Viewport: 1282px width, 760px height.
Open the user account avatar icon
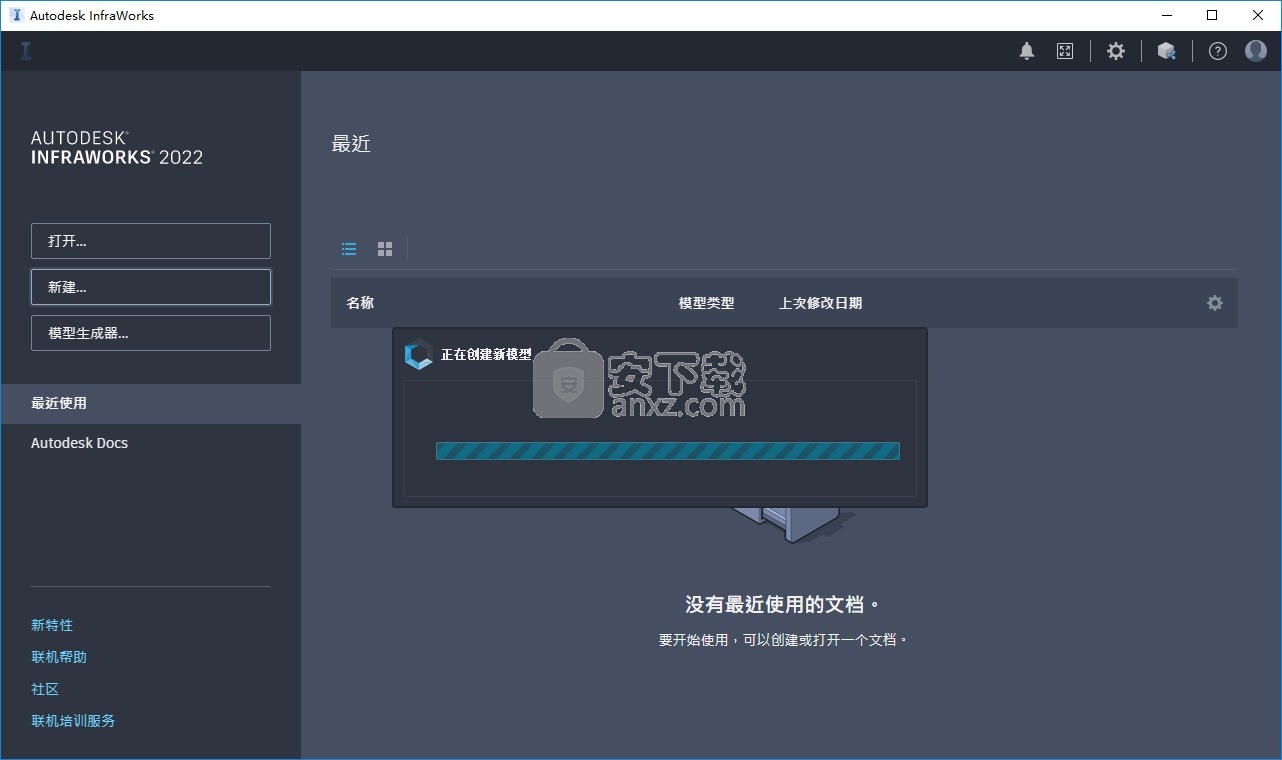point(1256,50)
